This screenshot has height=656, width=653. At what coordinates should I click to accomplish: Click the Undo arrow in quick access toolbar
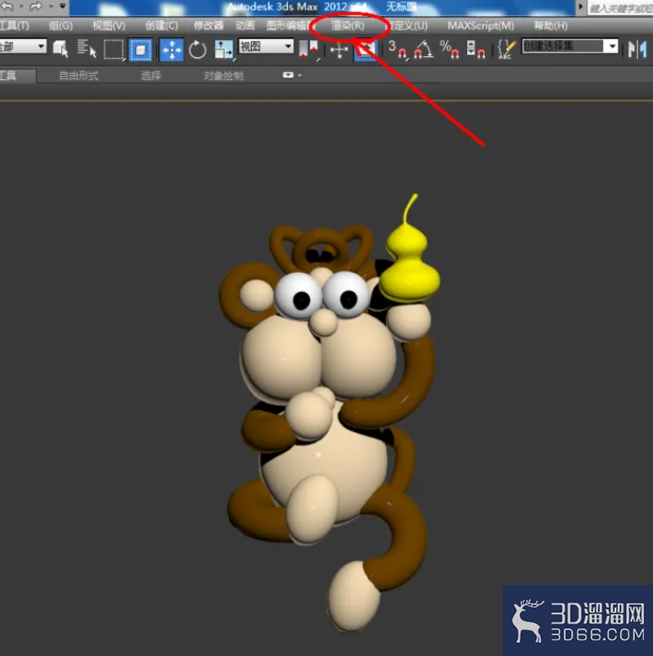tap(8, 6)
